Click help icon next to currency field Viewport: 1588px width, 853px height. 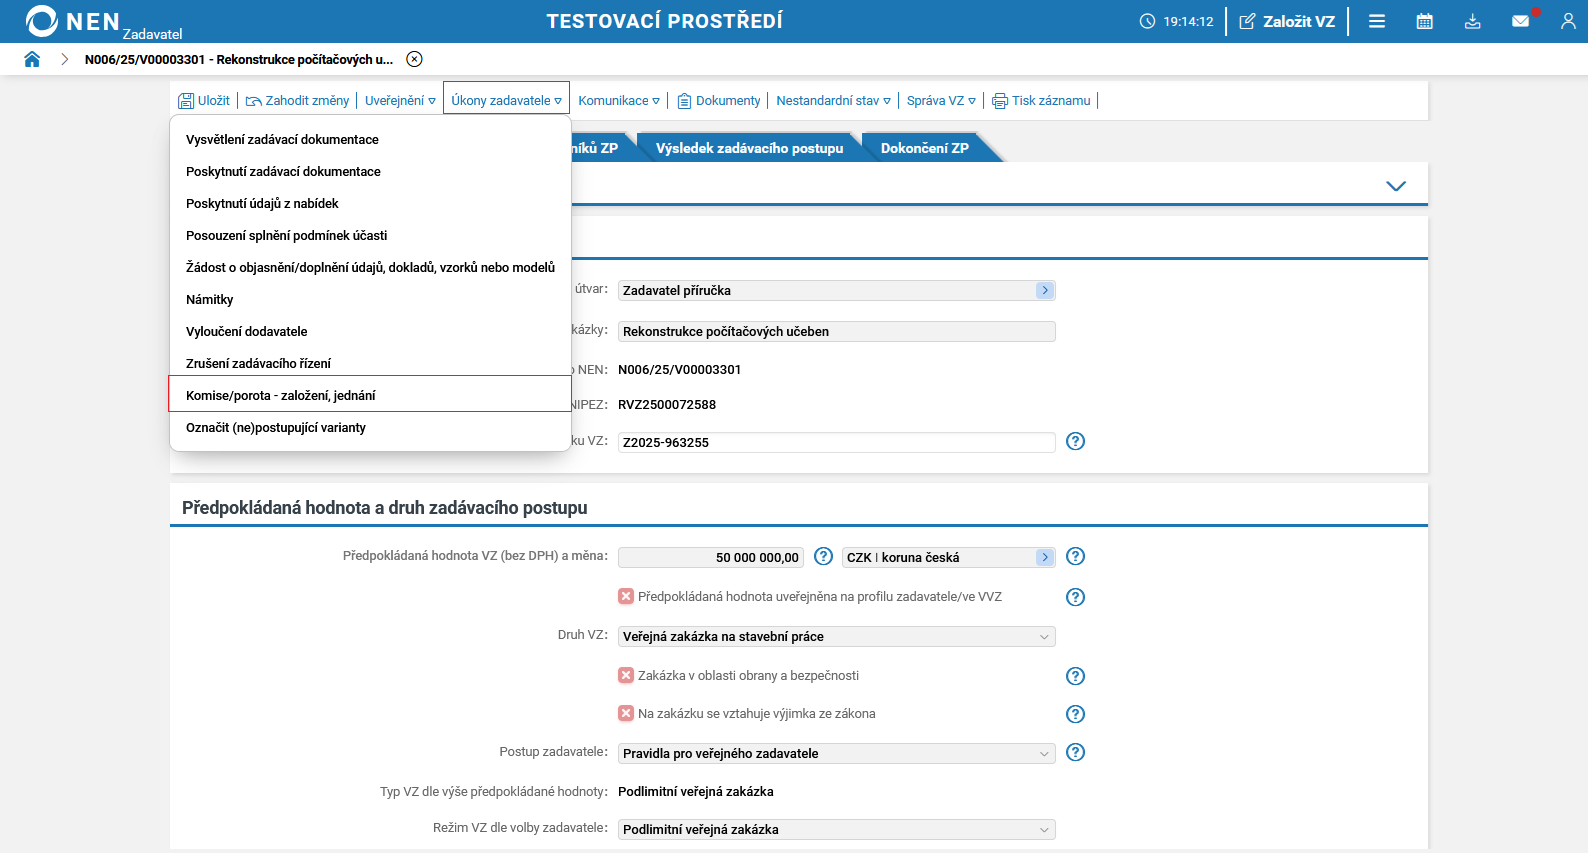(x=1075, y=557)
